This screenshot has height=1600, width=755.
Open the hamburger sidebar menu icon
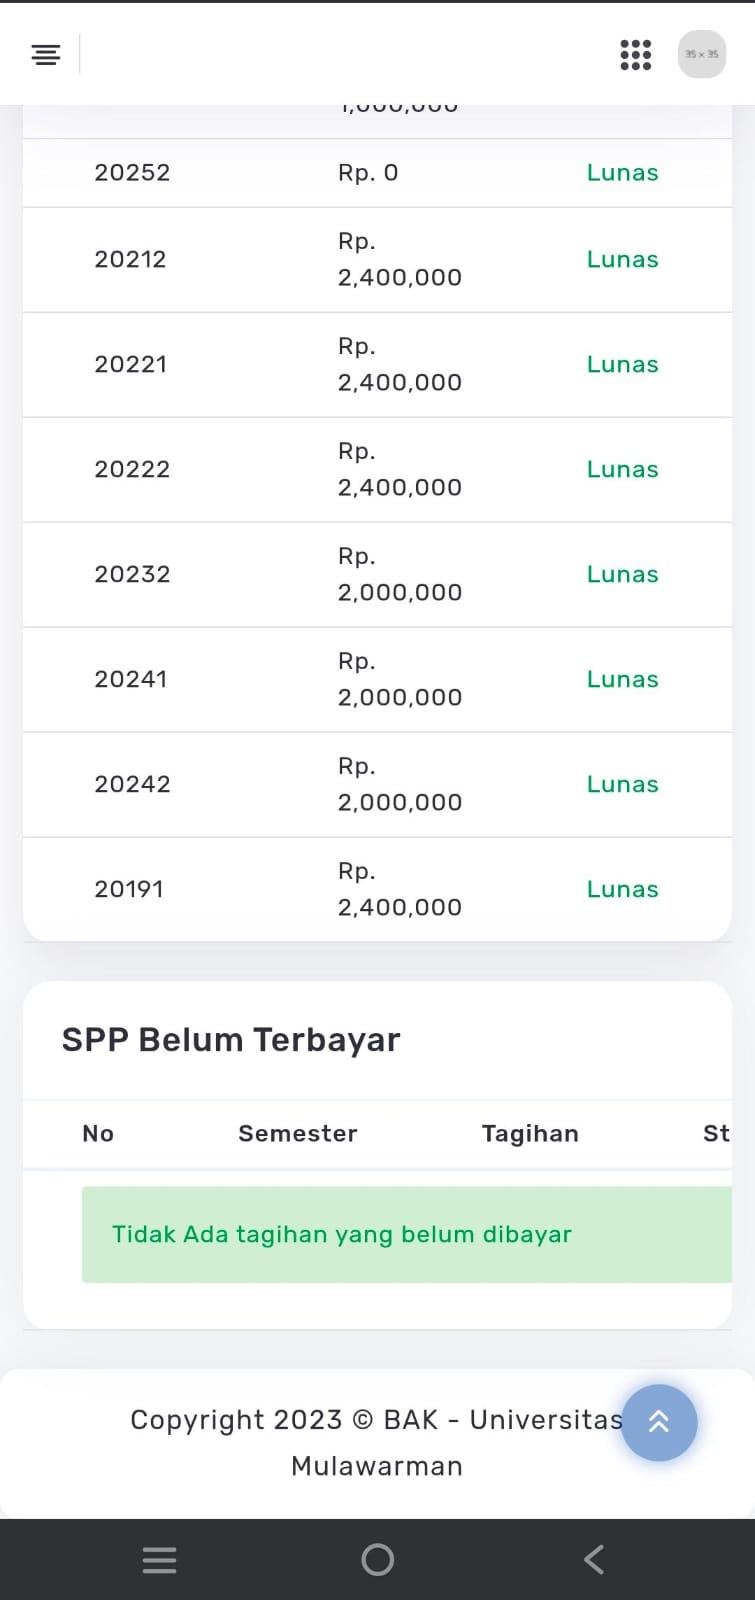click(46, 55)
